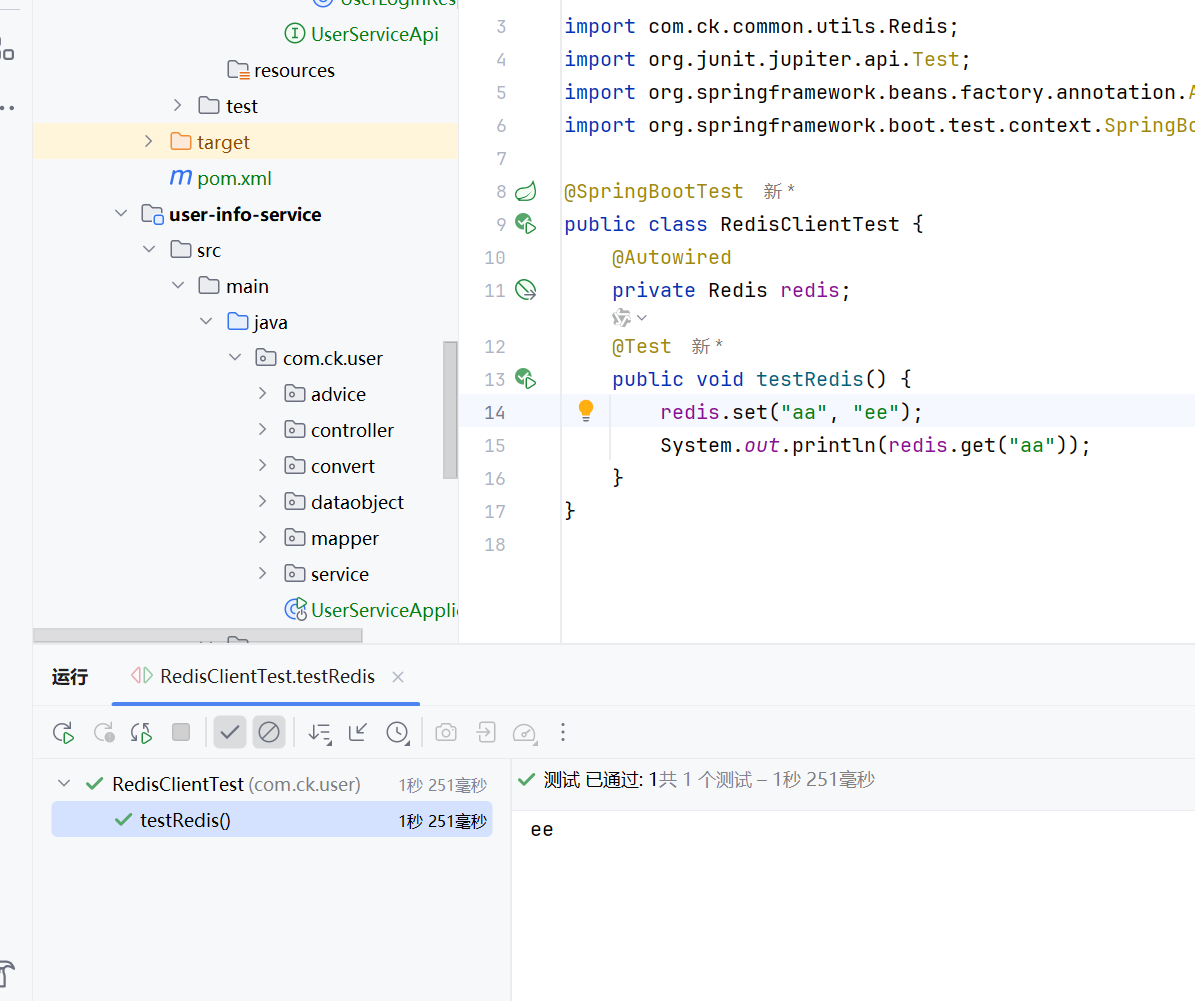Toggle auto-test rerun icon
The image size is (1195, 1001).
pos(142,733)
